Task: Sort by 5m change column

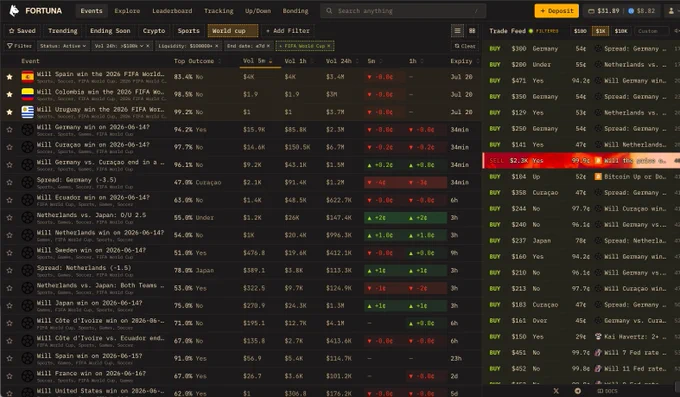Action: [375, 61]
